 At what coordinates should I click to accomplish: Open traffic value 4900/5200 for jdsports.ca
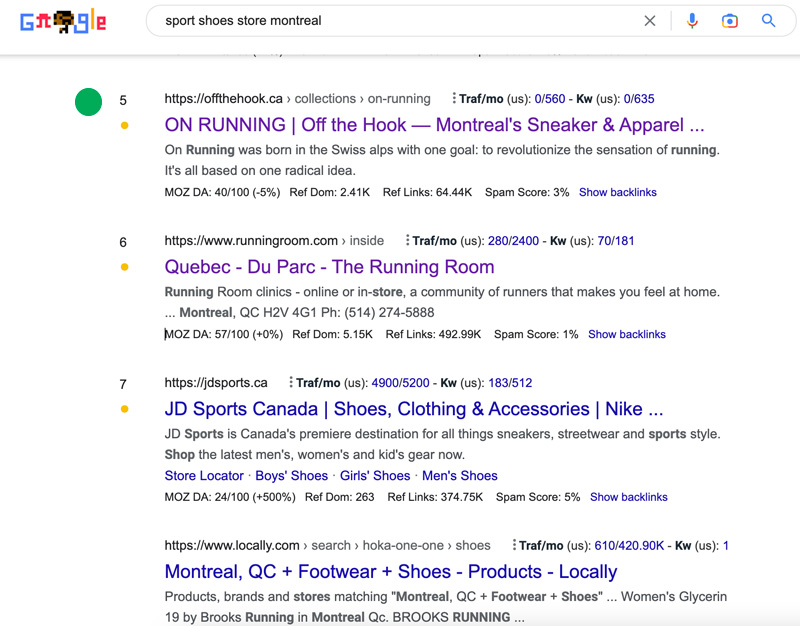[x=401, y=383]
